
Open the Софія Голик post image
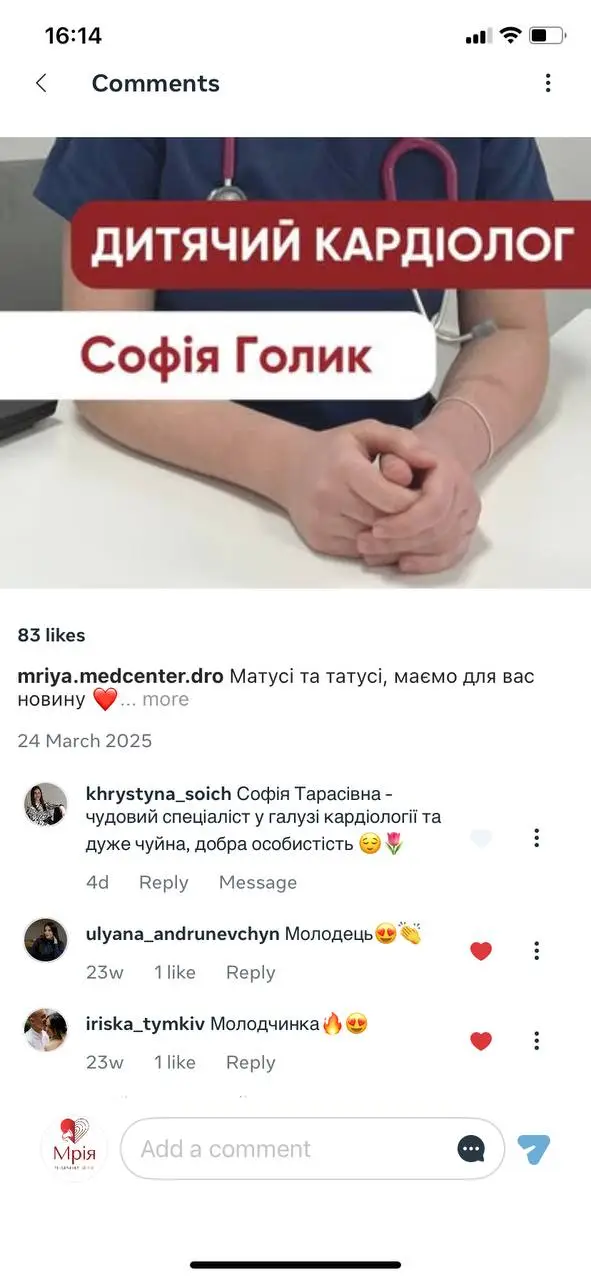[295, 362]
